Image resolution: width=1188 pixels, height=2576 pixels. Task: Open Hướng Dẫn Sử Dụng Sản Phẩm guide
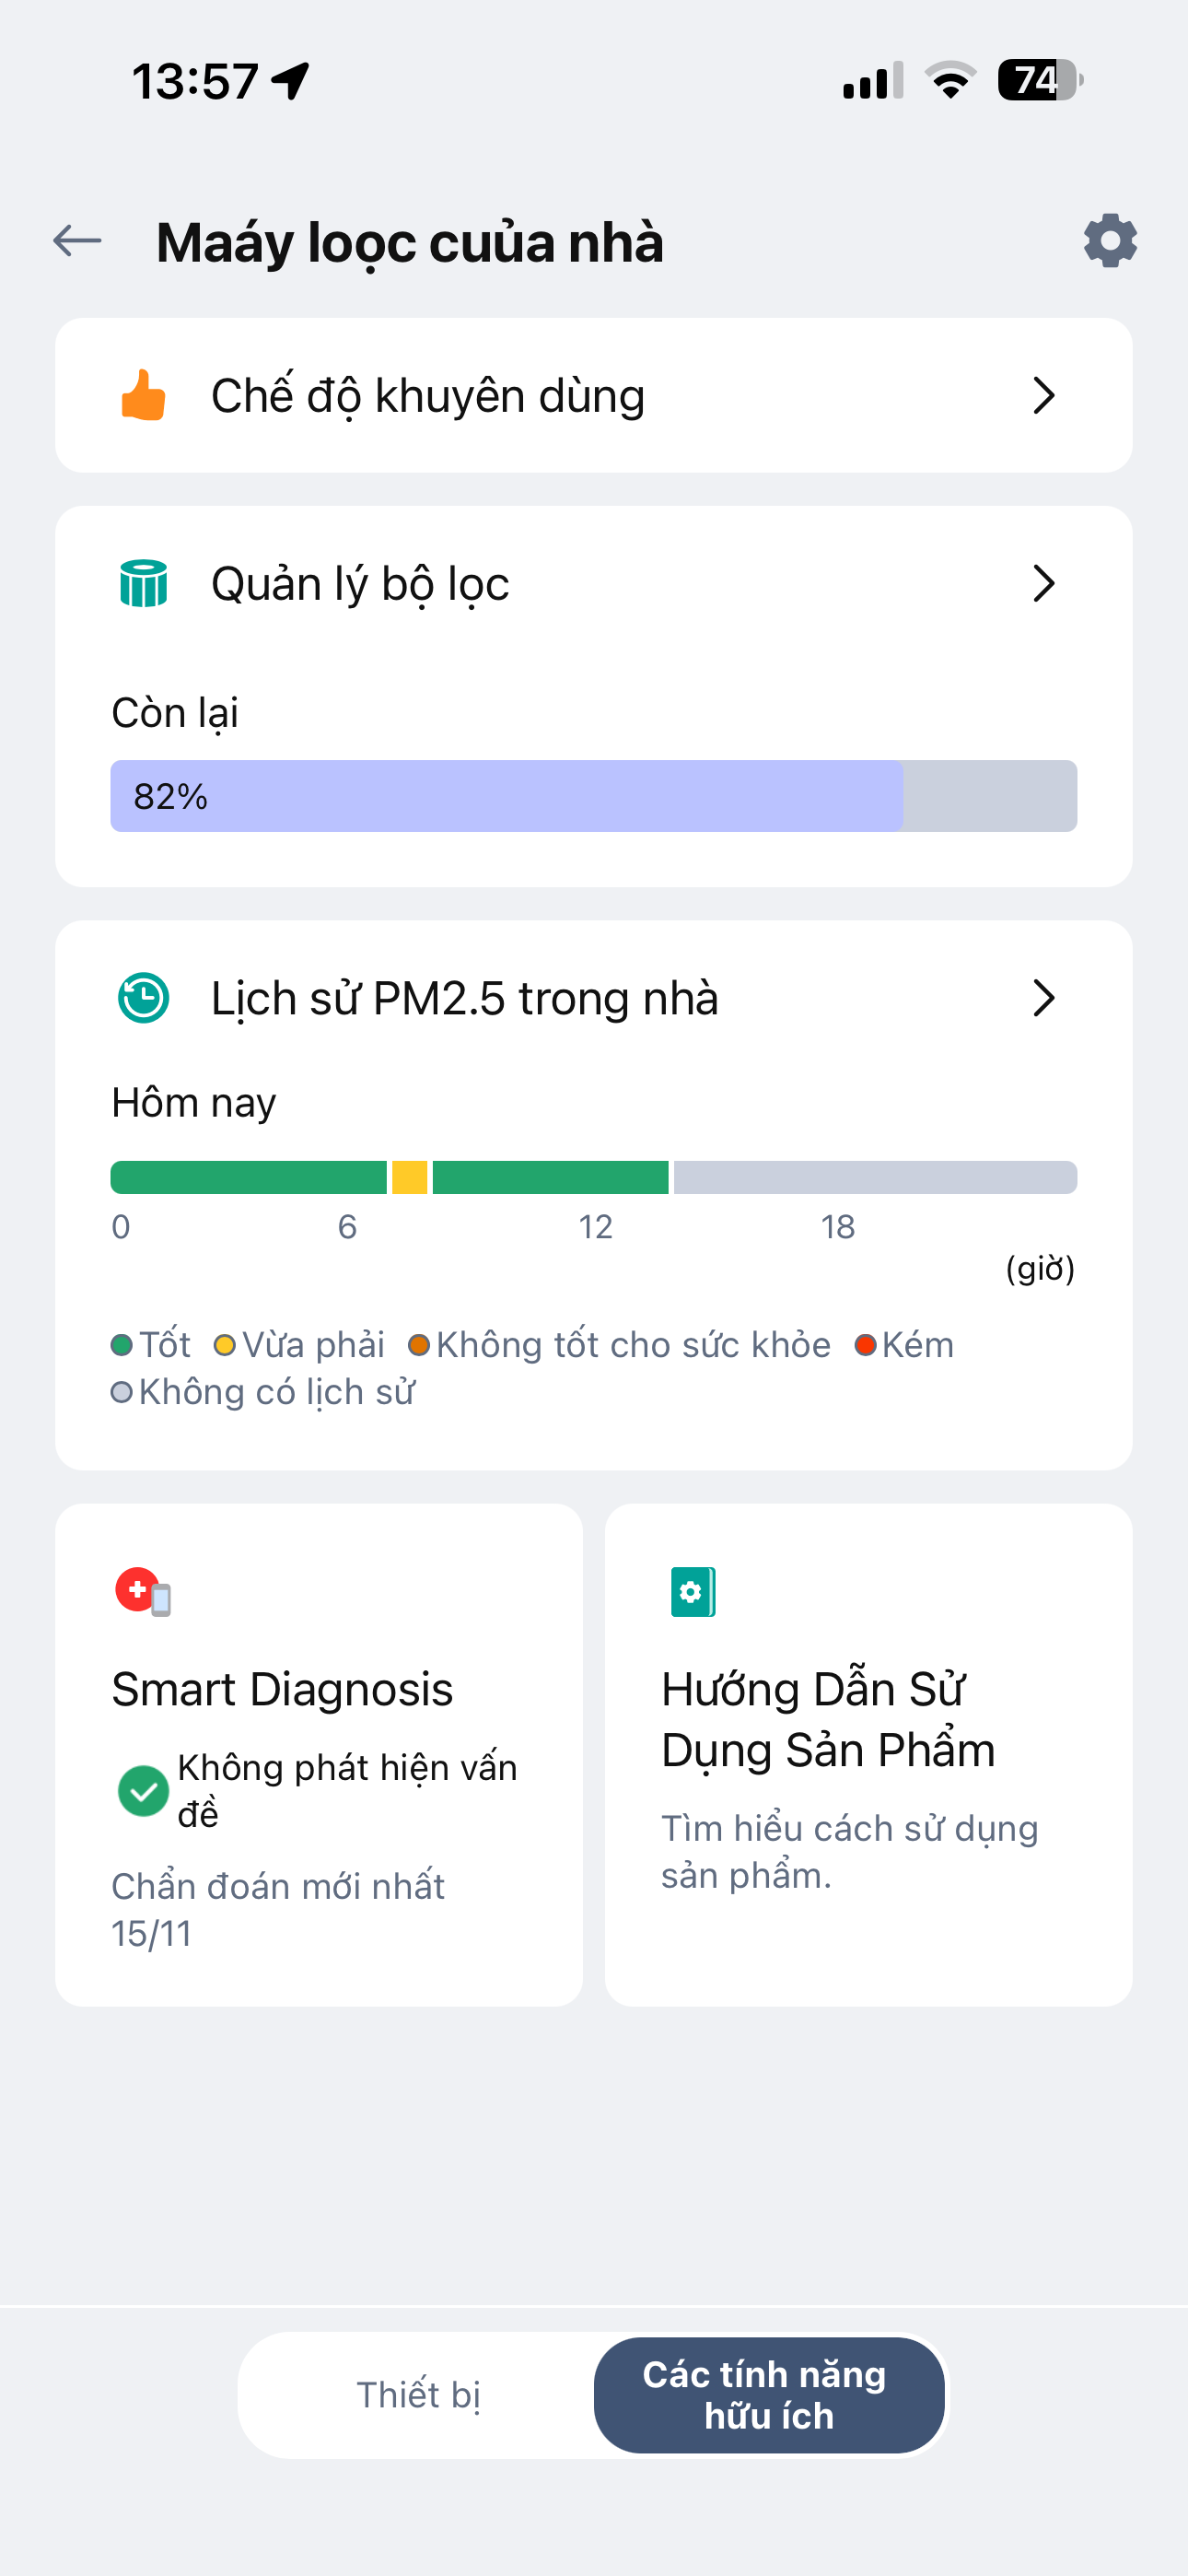[828, 1719]
